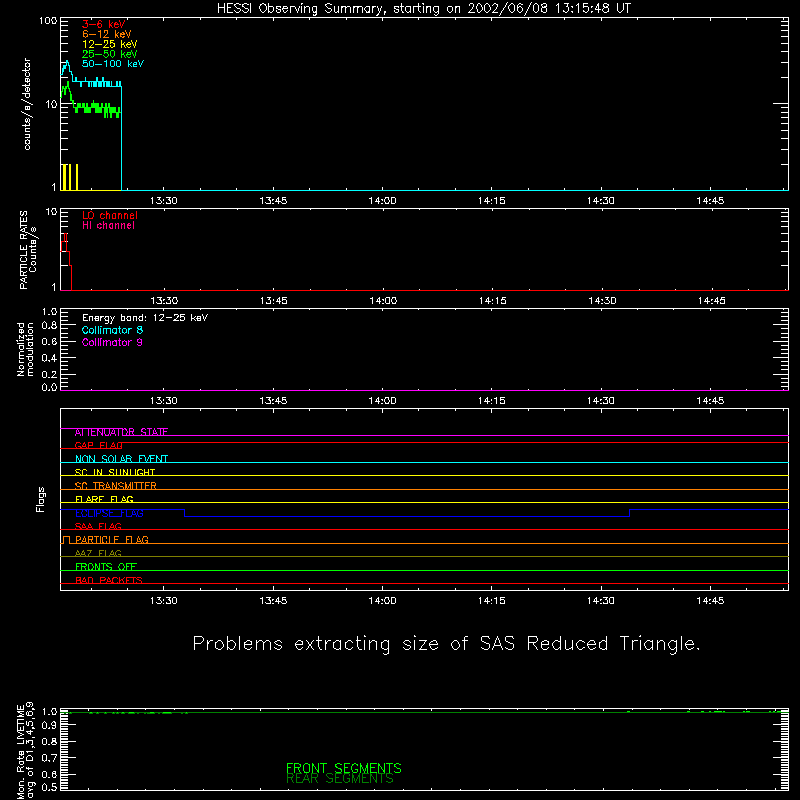Screen dimensions: 800x800
Task: Click the PARTICLE FLAG pulse at plot start
Action: [x=66, y=540]
